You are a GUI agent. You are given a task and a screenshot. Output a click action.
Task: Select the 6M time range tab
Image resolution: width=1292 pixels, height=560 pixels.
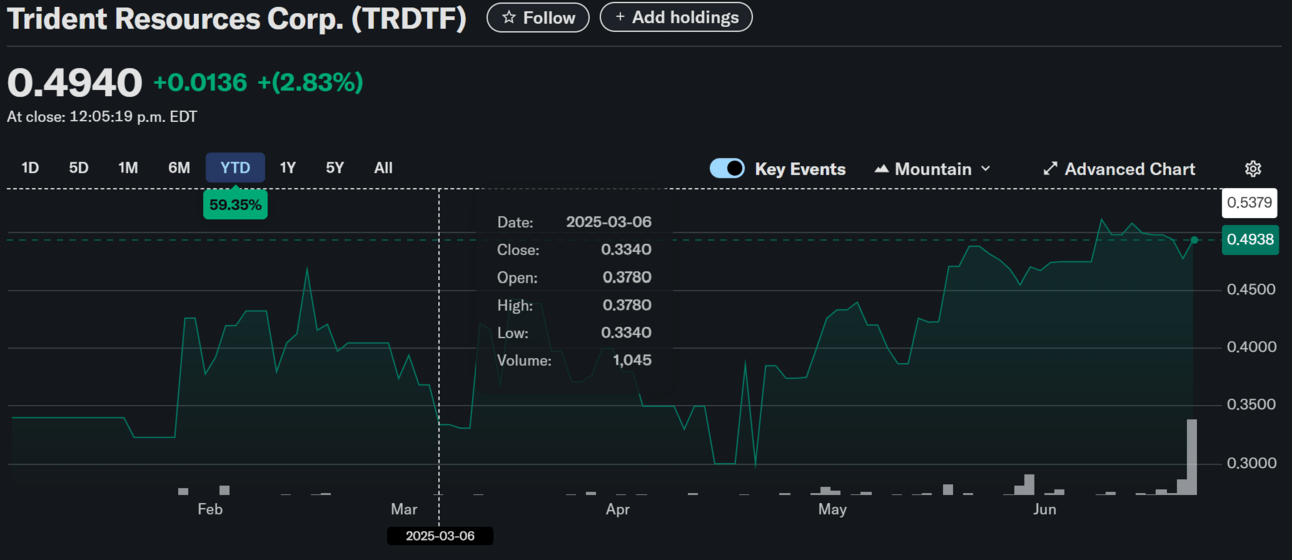coord(179,168)
